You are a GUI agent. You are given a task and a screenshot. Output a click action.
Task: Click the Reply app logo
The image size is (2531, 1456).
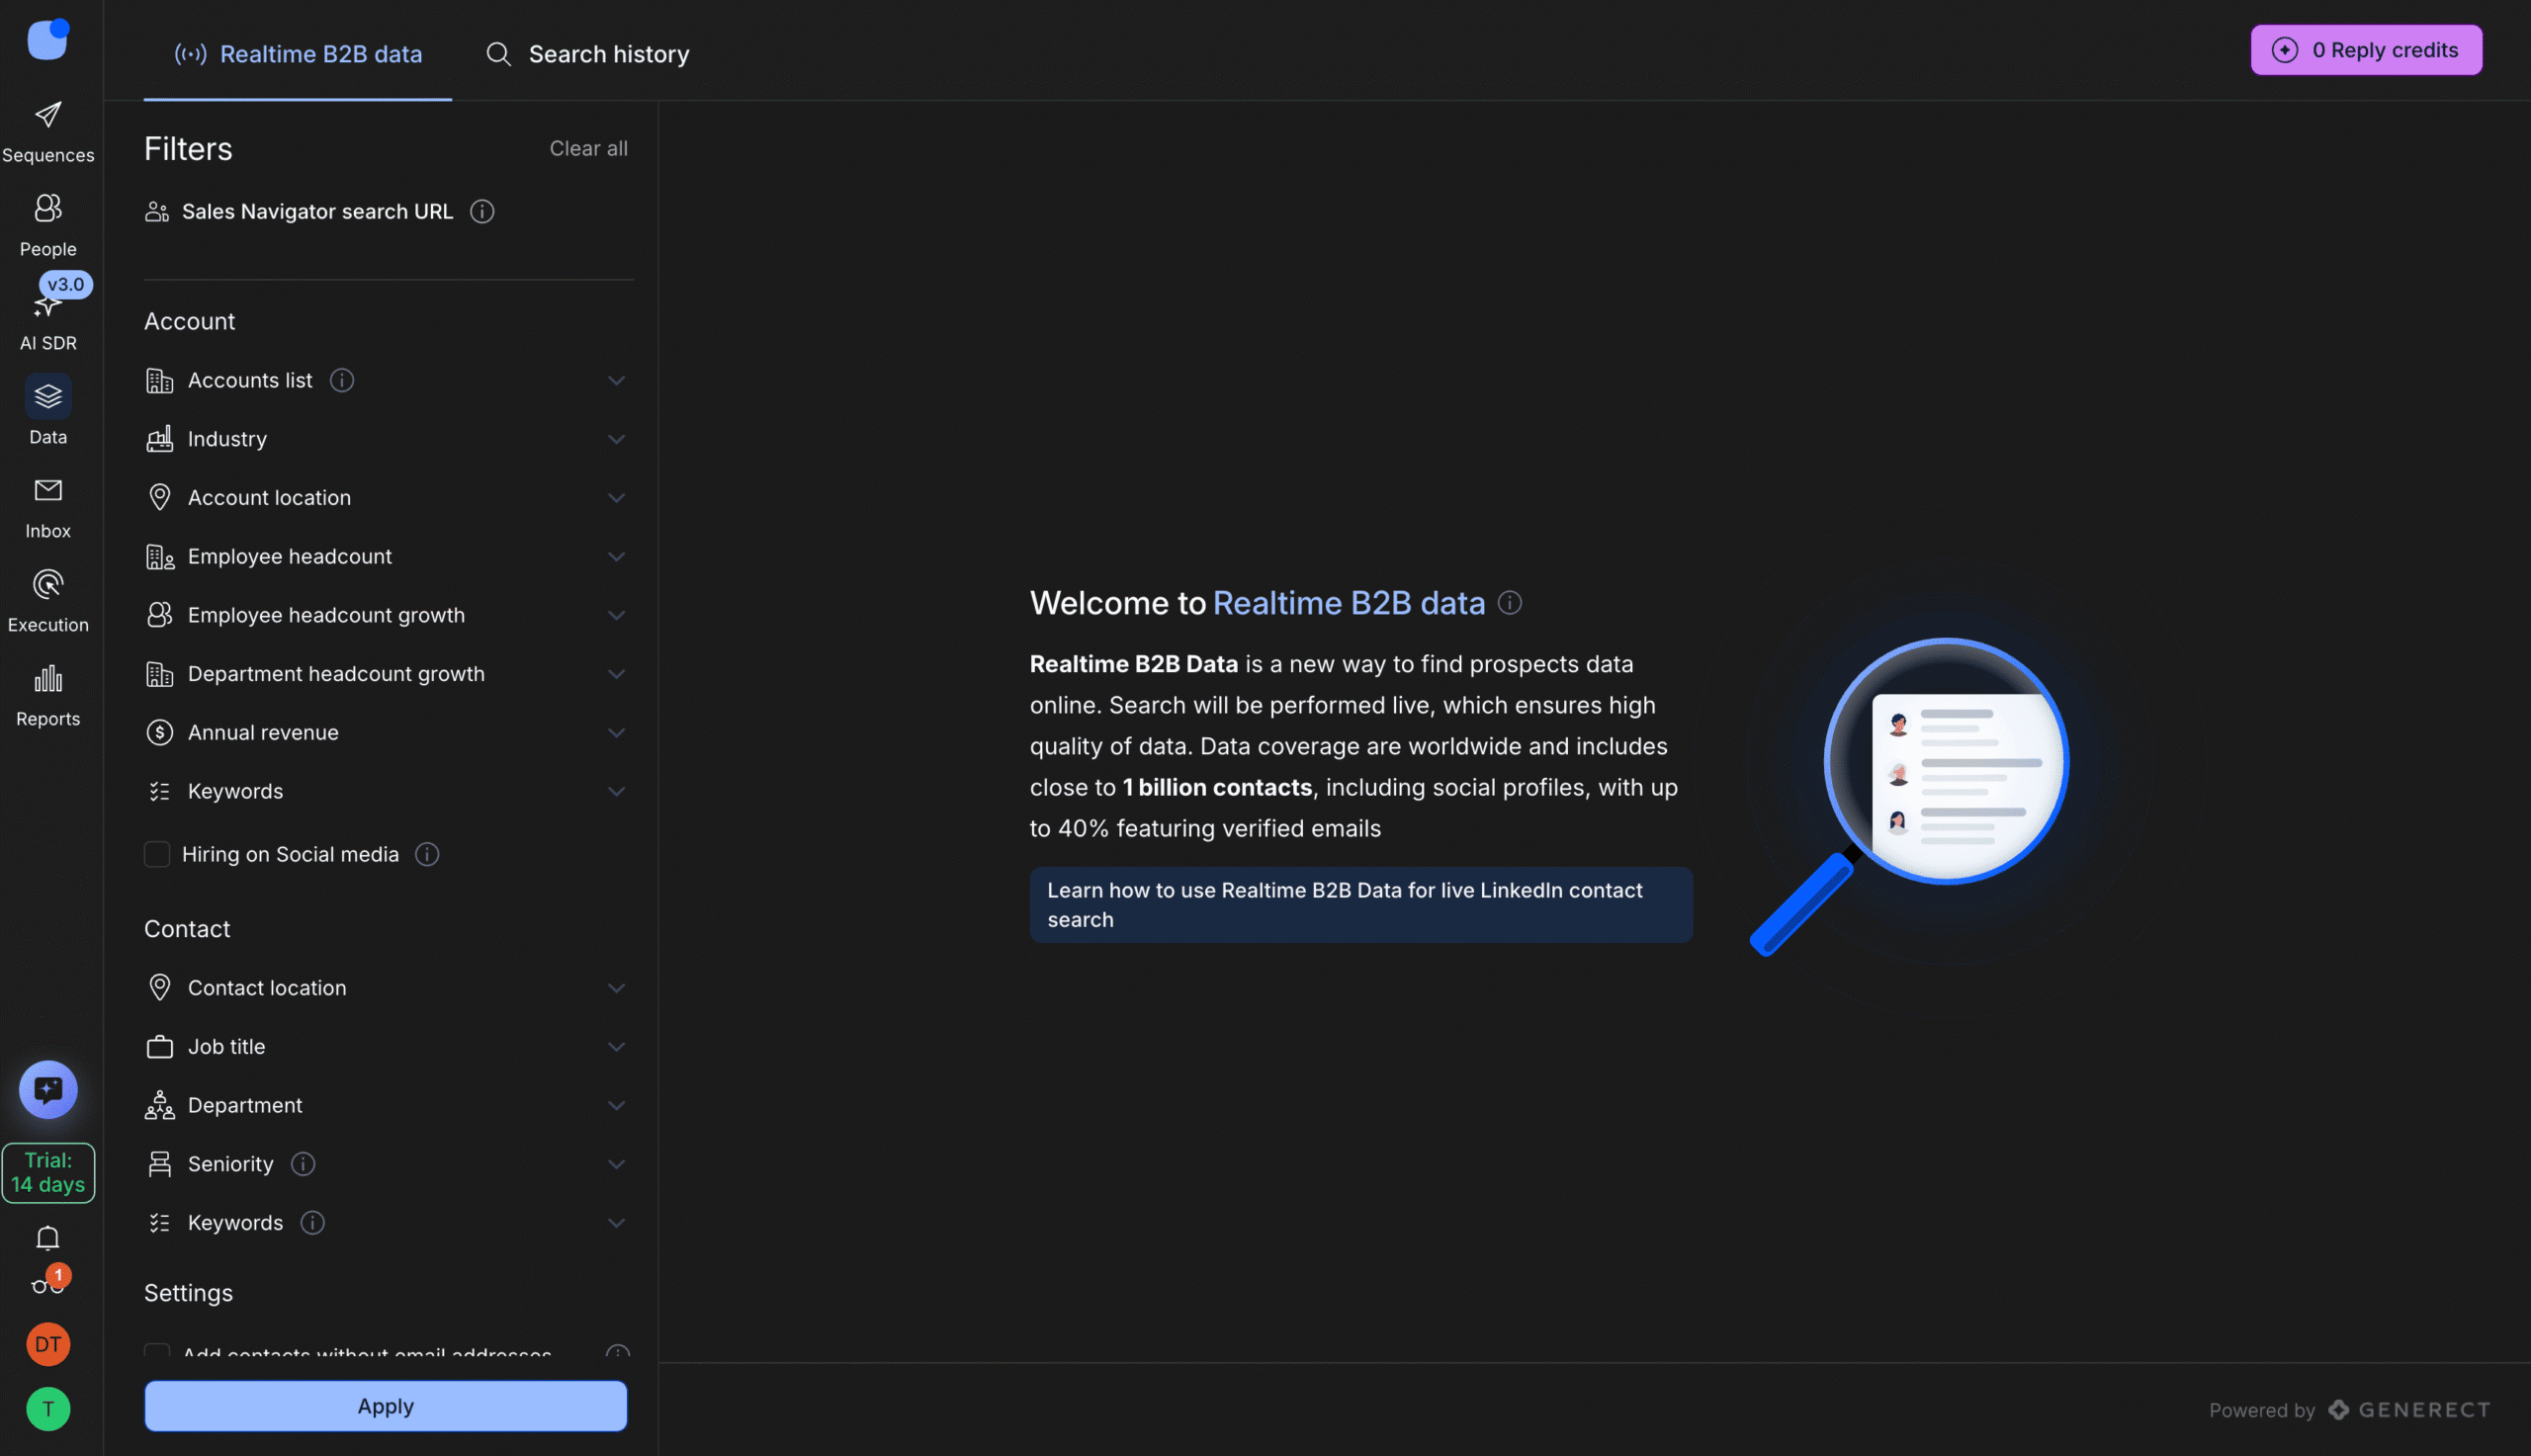[48, 40]
